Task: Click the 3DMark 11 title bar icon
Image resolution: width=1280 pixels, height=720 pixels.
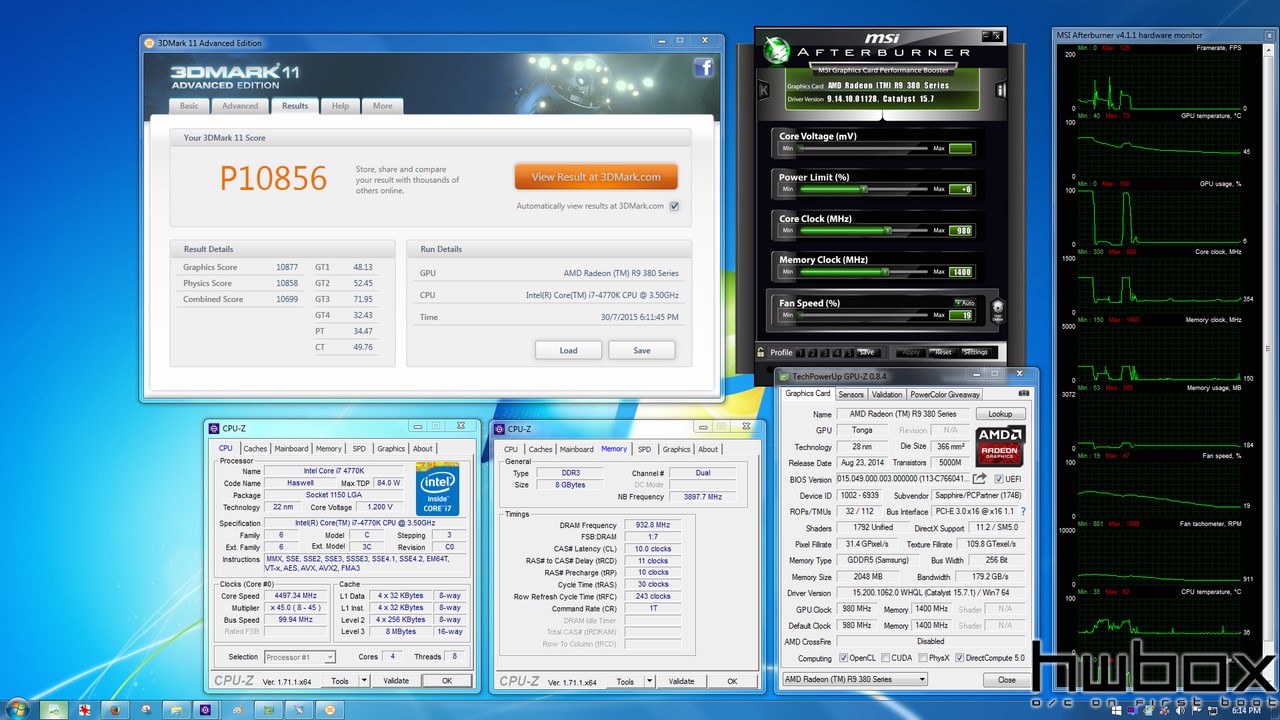Action: [x=150, y=43]
